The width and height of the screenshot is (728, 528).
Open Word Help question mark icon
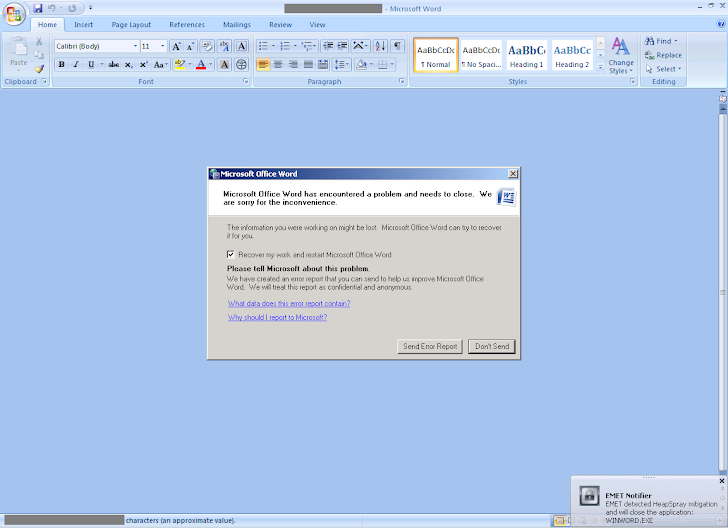pos(721,24)
